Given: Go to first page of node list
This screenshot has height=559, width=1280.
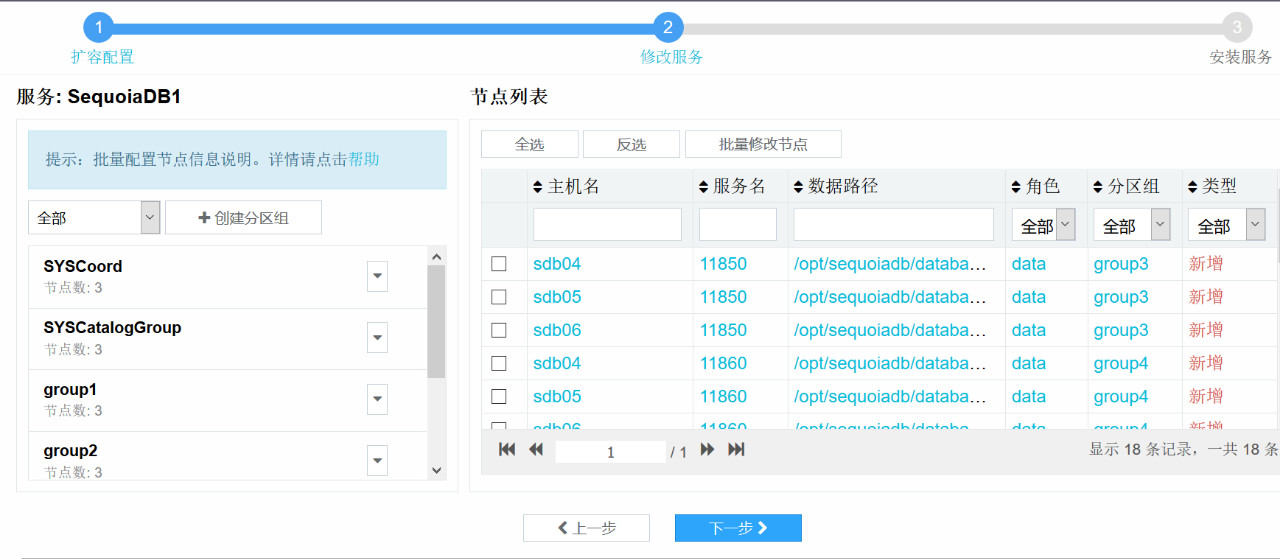Looking at the screenshot, I should pyautogui.click(x=507, y=450).
